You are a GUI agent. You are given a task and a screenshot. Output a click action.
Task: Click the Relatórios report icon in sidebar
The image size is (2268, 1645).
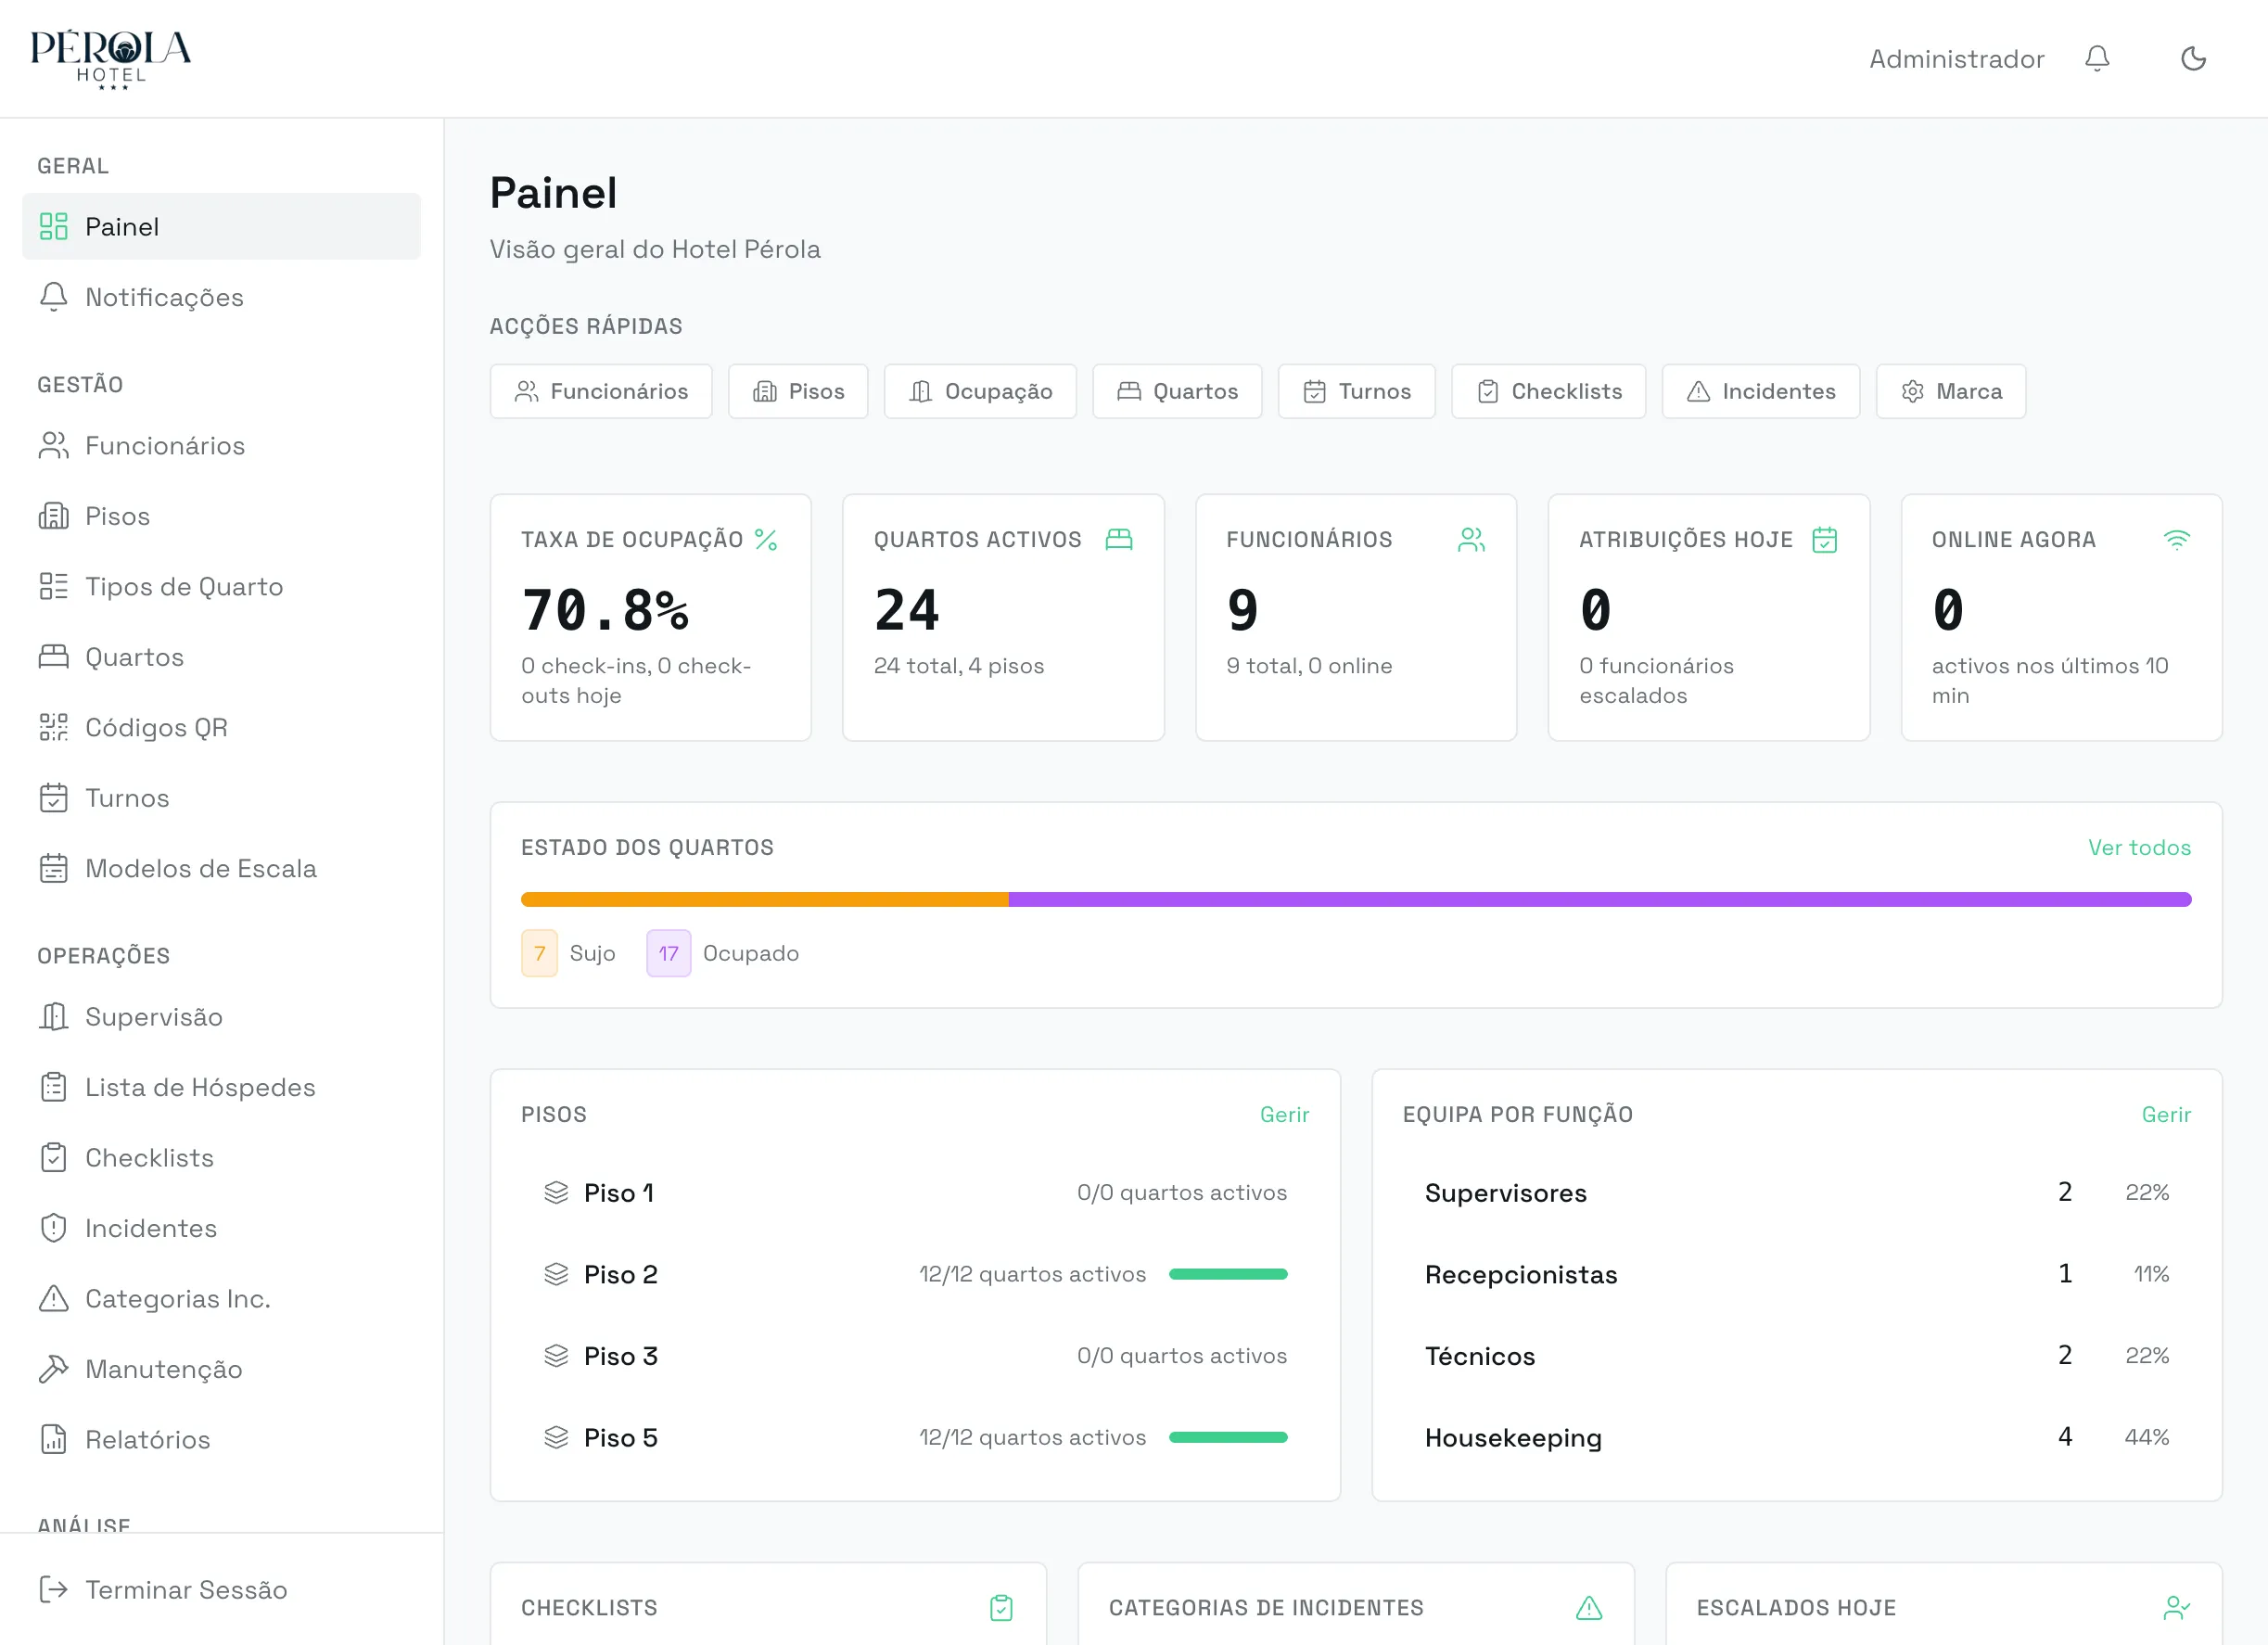coord(53,1439)
